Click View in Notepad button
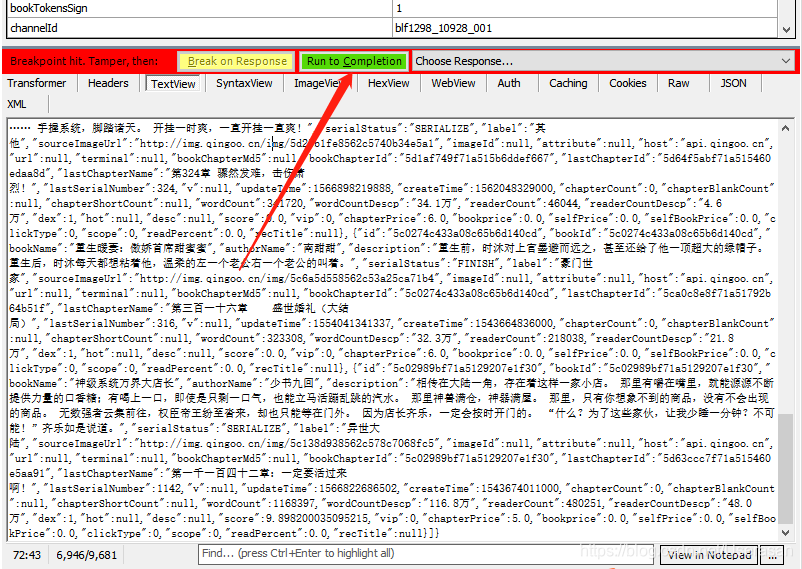The height and width of the screenshot is (569, 802). (x=709, y=555)
